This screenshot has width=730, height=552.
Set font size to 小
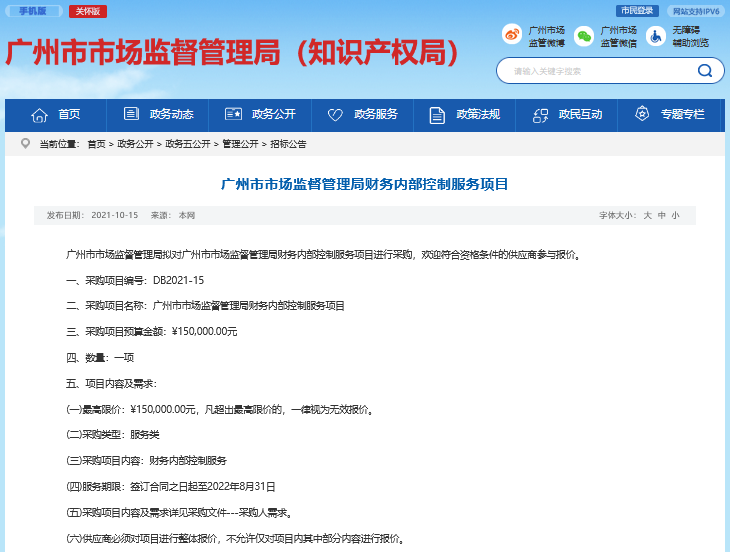click(x=676, y=215)
